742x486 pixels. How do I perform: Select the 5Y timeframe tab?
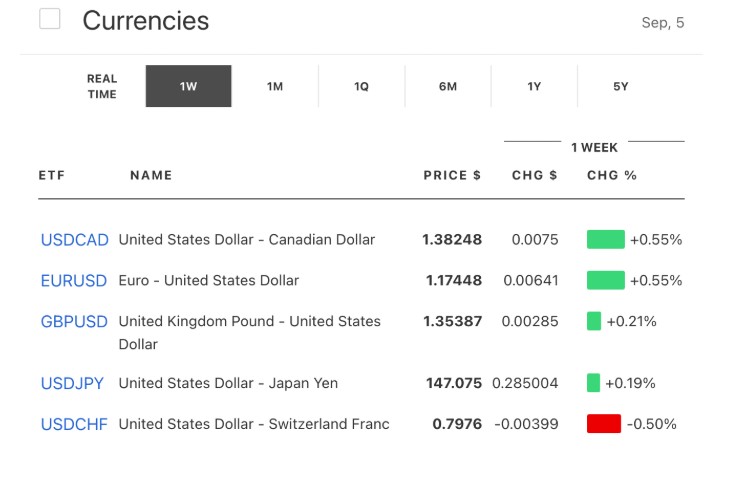(620, 86)
